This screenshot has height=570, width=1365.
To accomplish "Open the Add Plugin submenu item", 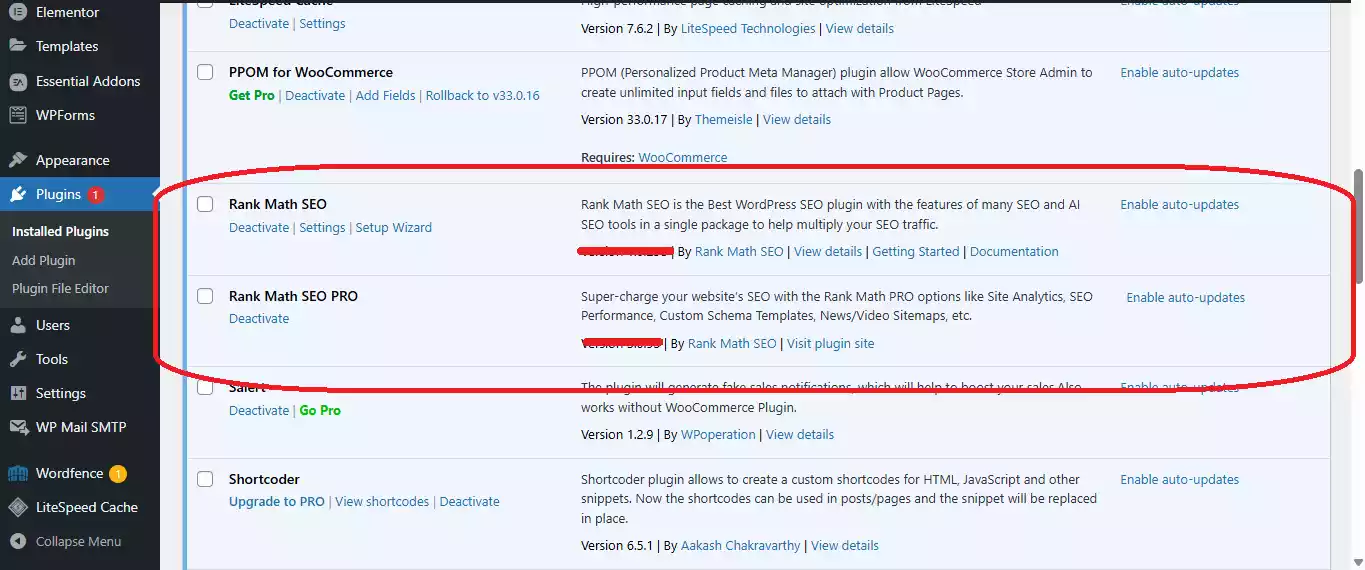I will pos(43,260).
